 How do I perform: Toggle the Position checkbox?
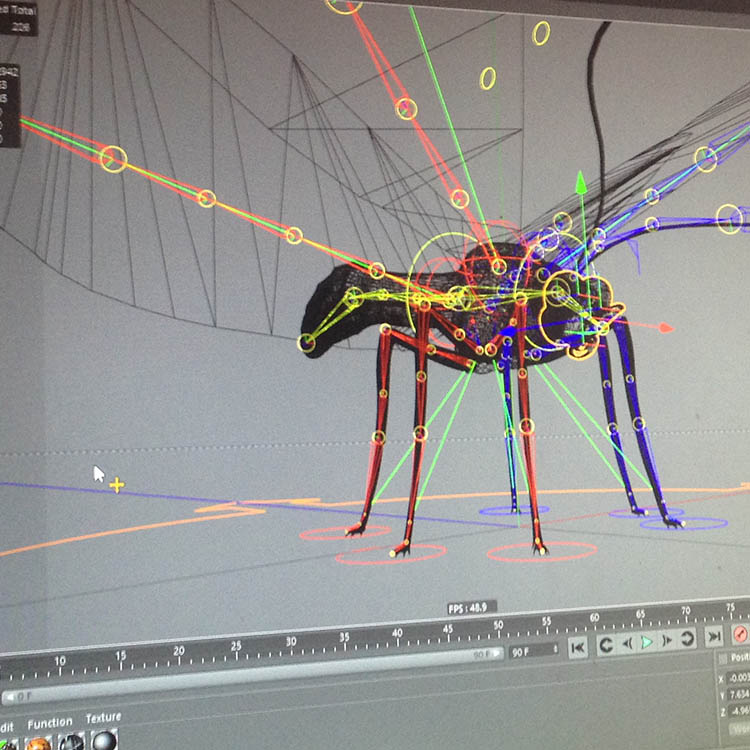pyautogui.click(x=724, y=658)
